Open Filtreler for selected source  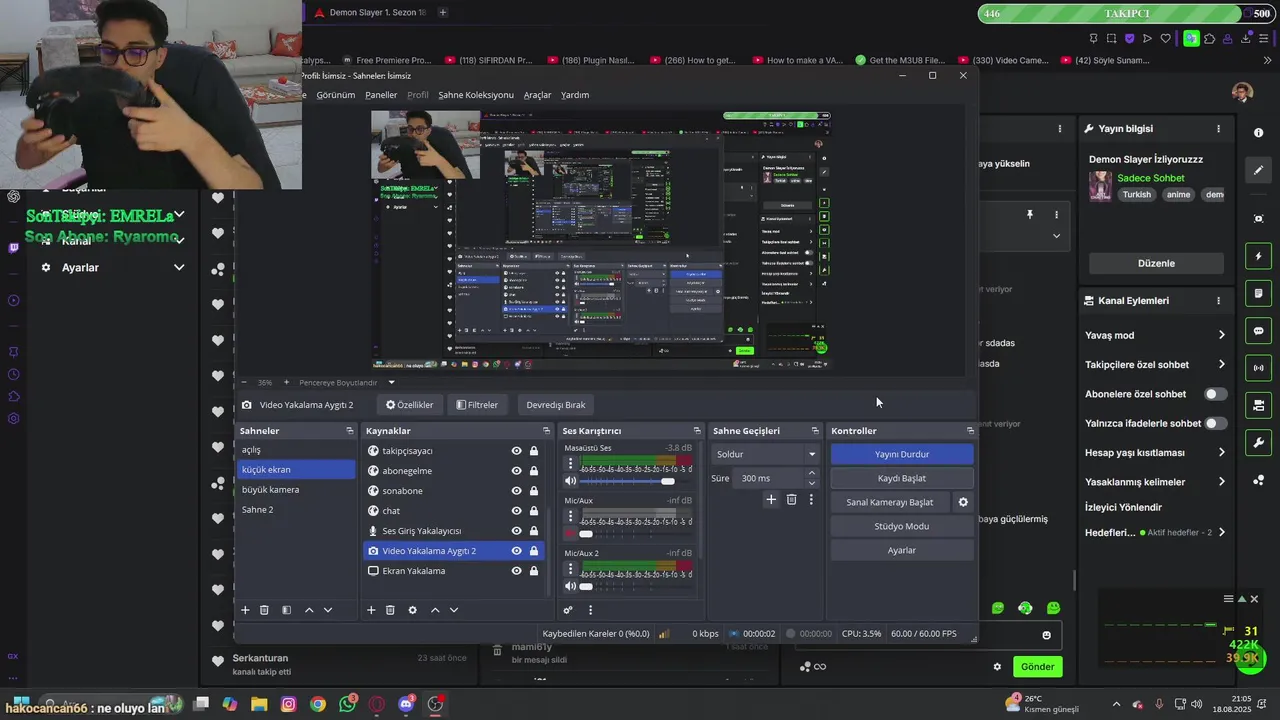(477, 405)
